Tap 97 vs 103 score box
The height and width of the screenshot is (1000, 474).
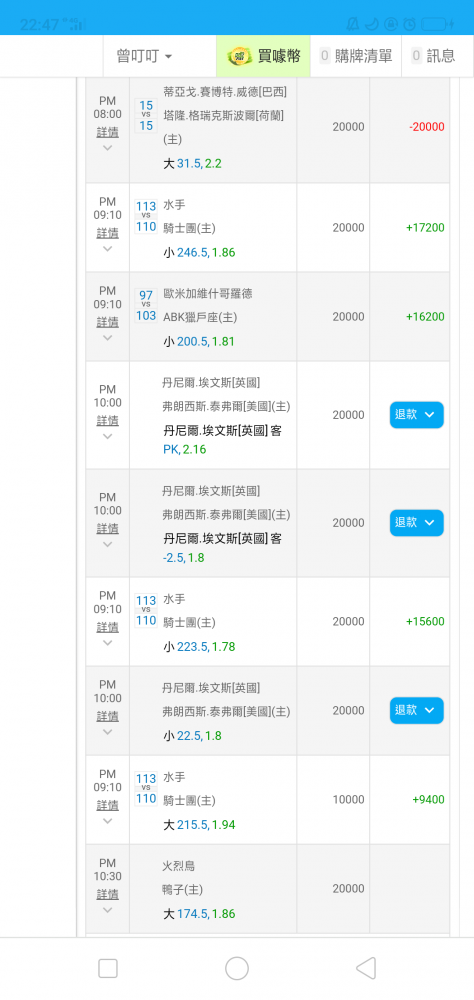[146, 305]
